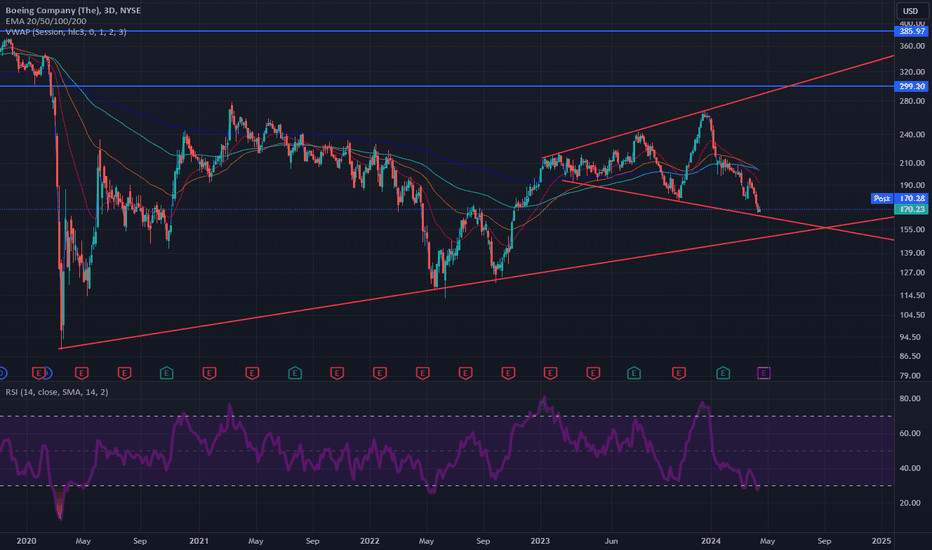Click the 385.97 horizontal line price label
This screenshot has width=932, height=550.
pyautogui.click(x=912, y=31)
